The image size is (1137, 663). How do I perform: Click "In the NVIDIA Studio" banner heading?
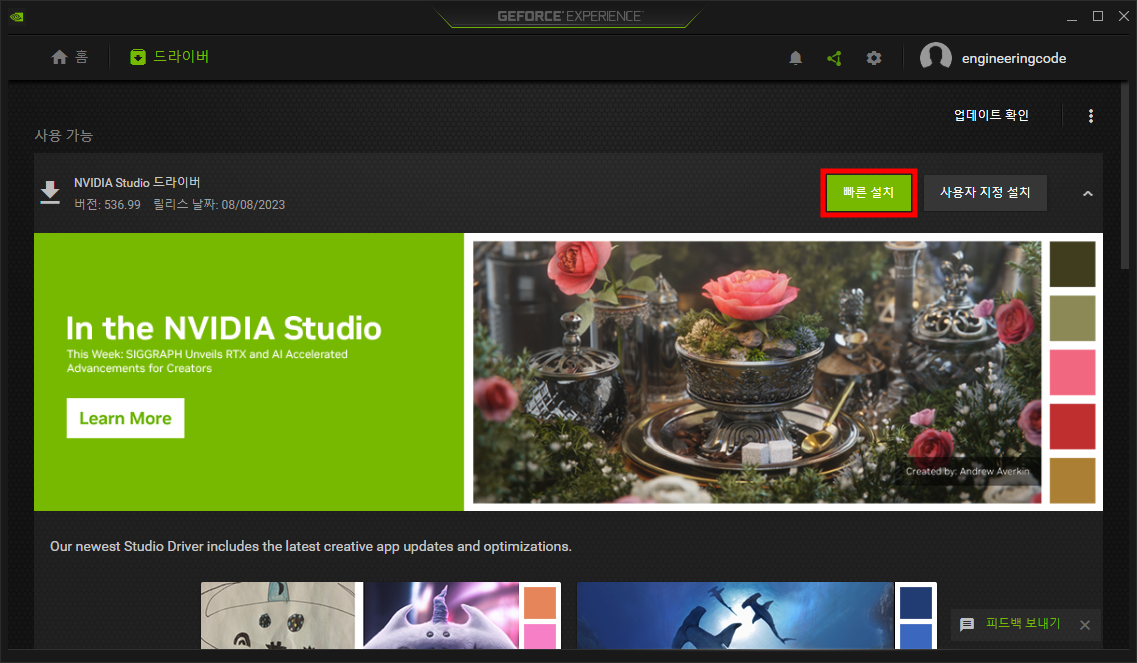pyautogui.click(x=223, y=328)
